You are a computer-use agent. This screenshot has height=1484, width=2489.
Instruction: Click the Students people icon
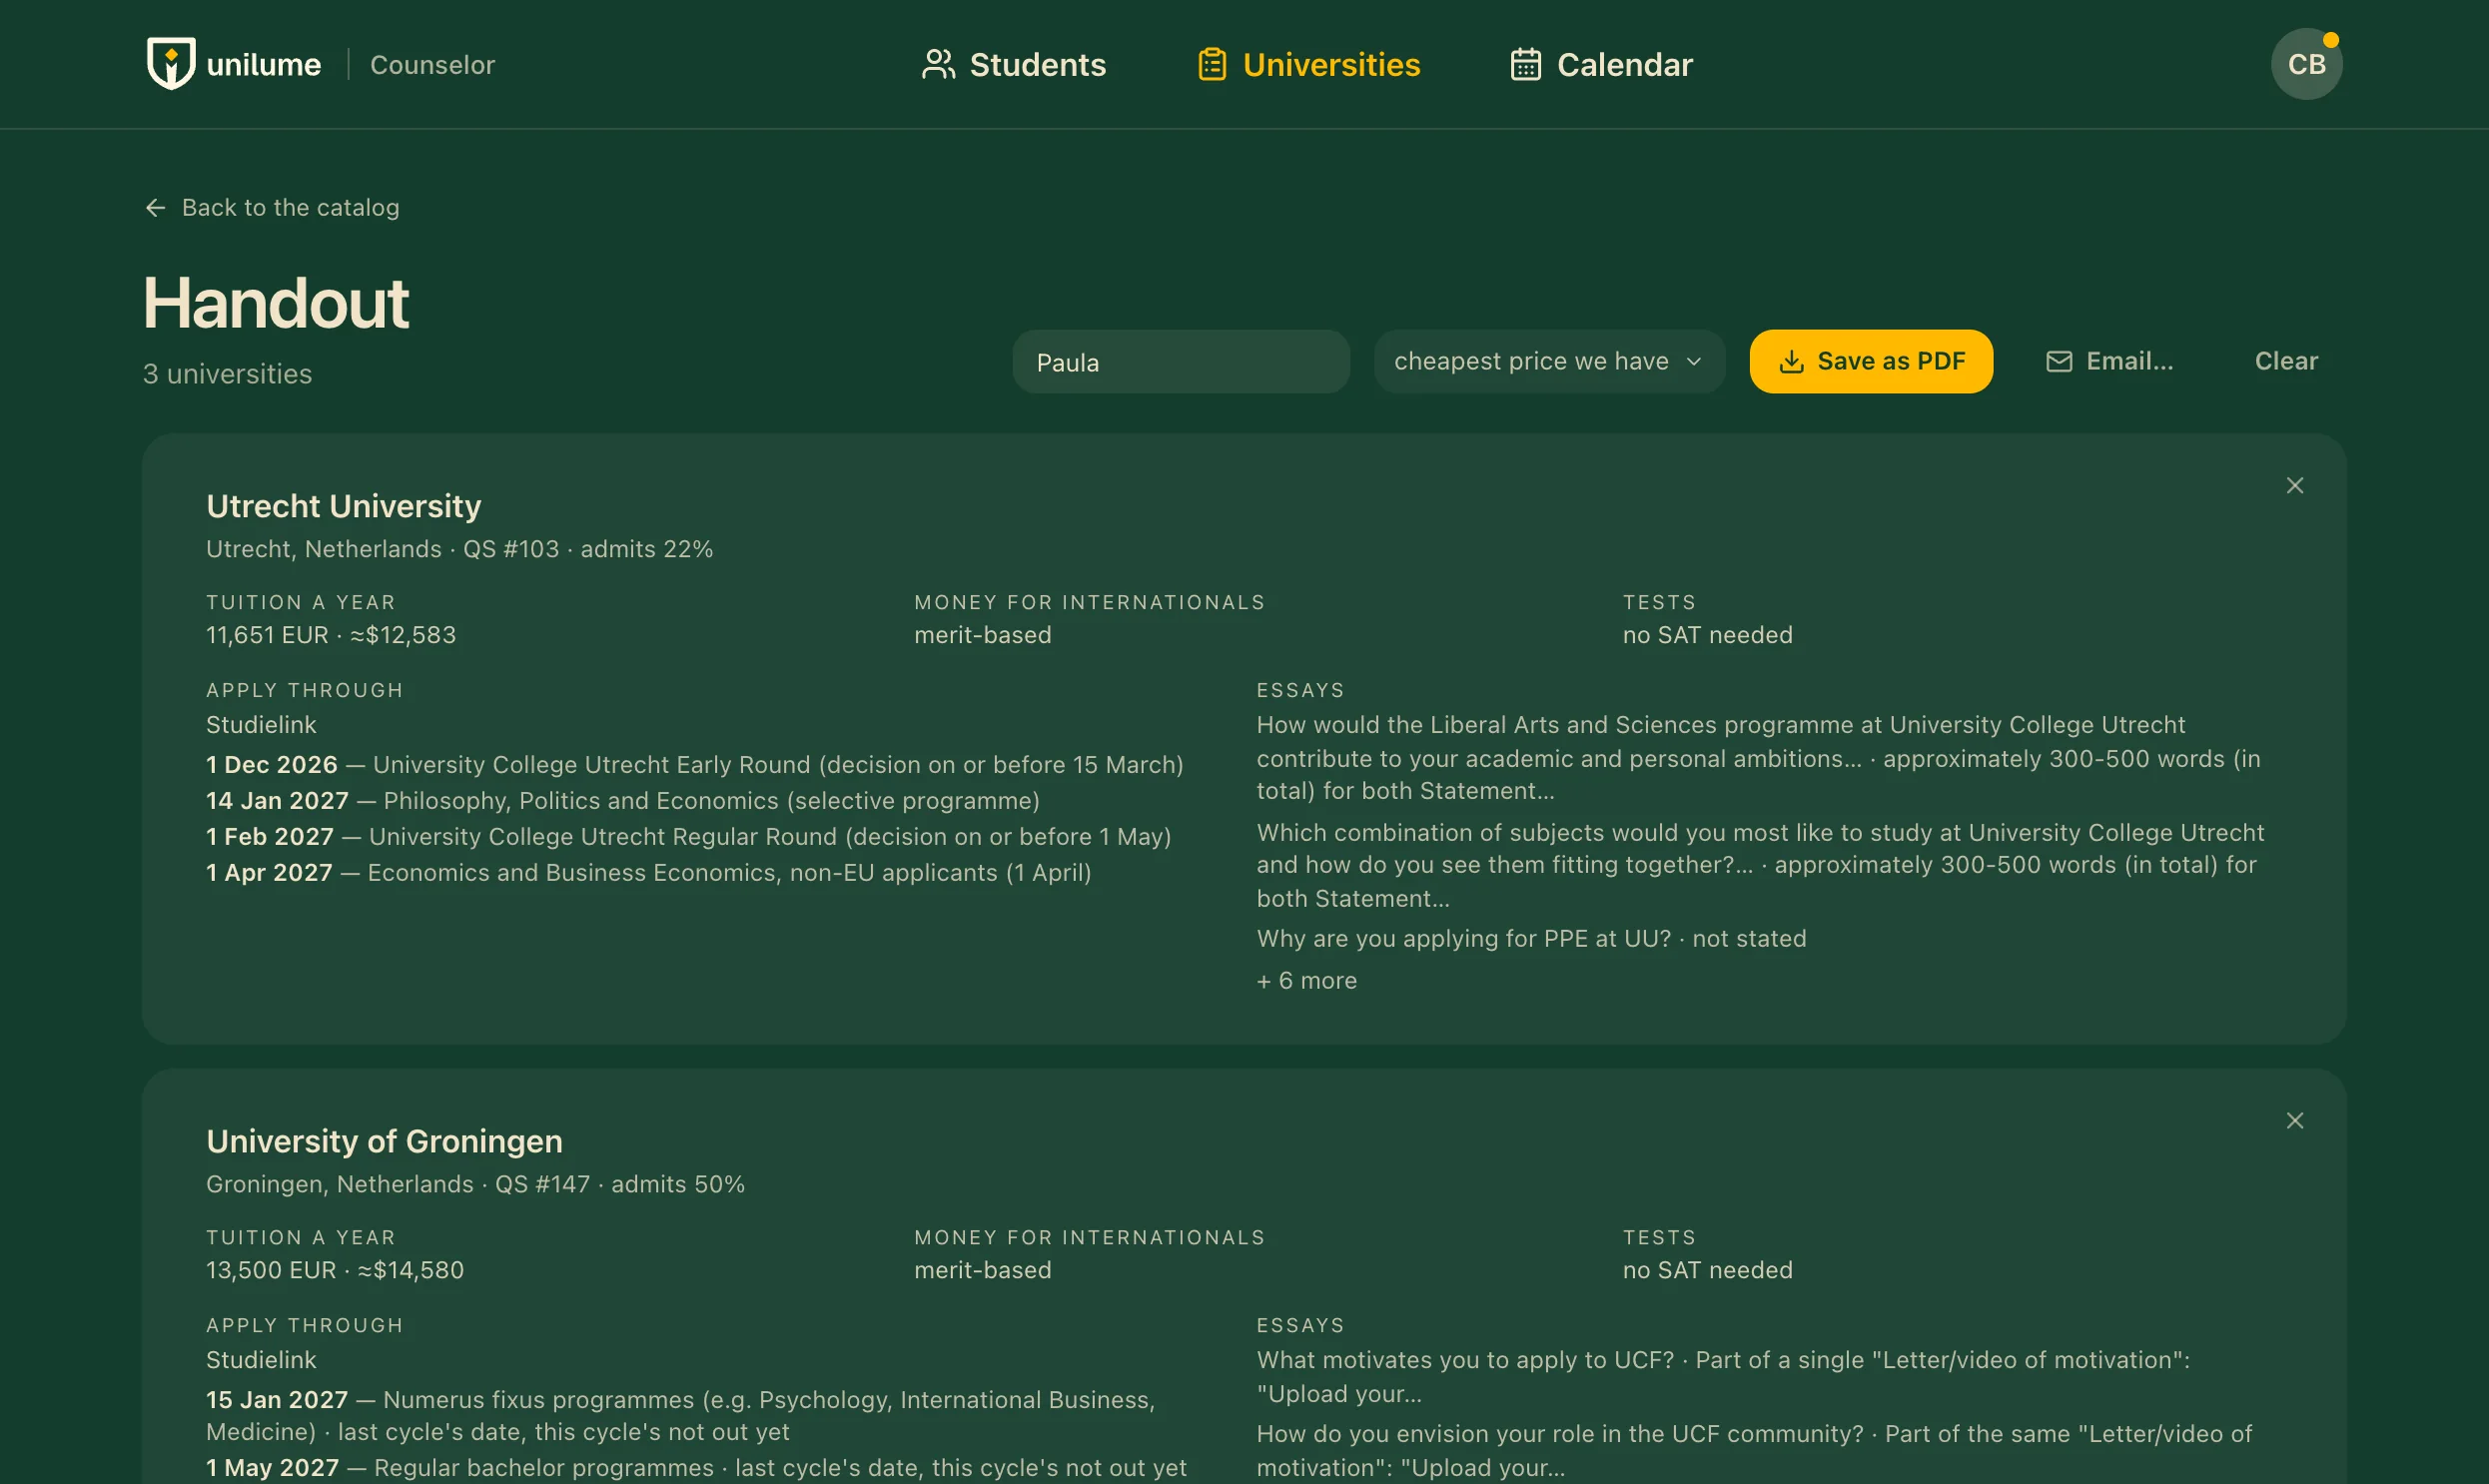[x=938, y=64]
